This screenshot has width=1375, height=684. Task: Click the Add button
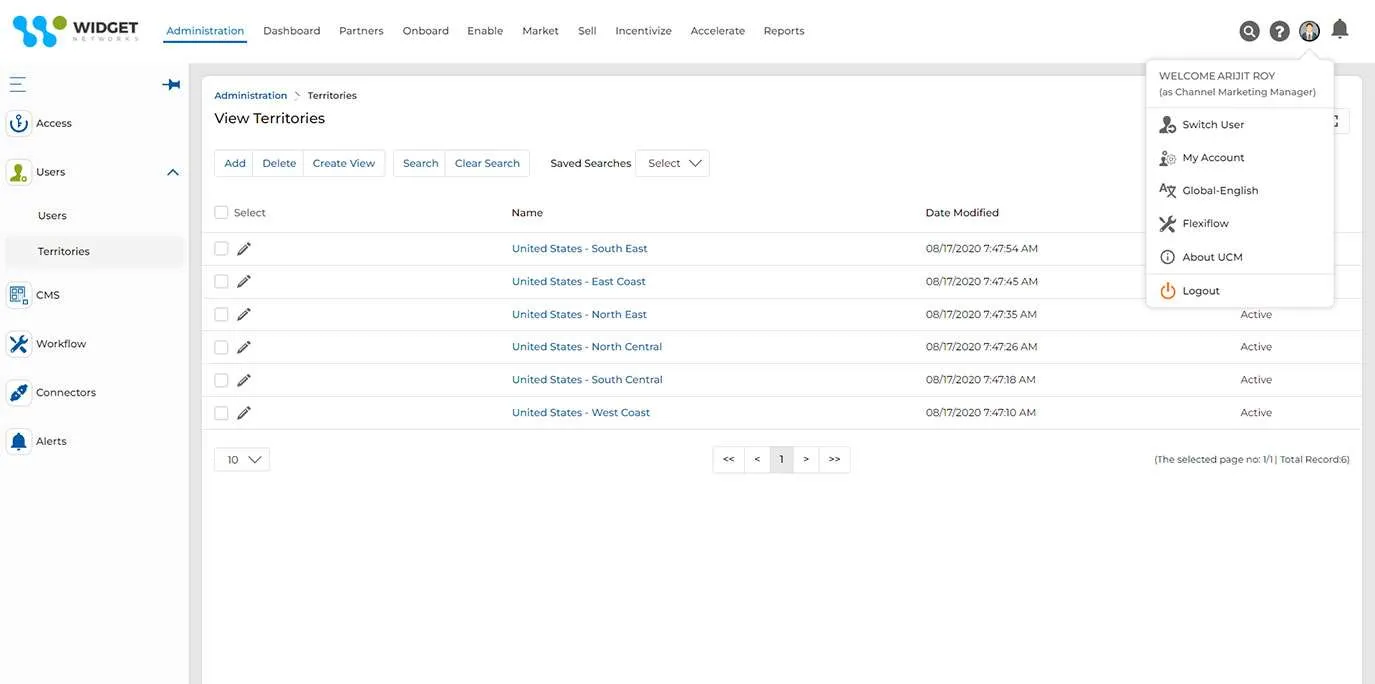[x=235, y=164]
